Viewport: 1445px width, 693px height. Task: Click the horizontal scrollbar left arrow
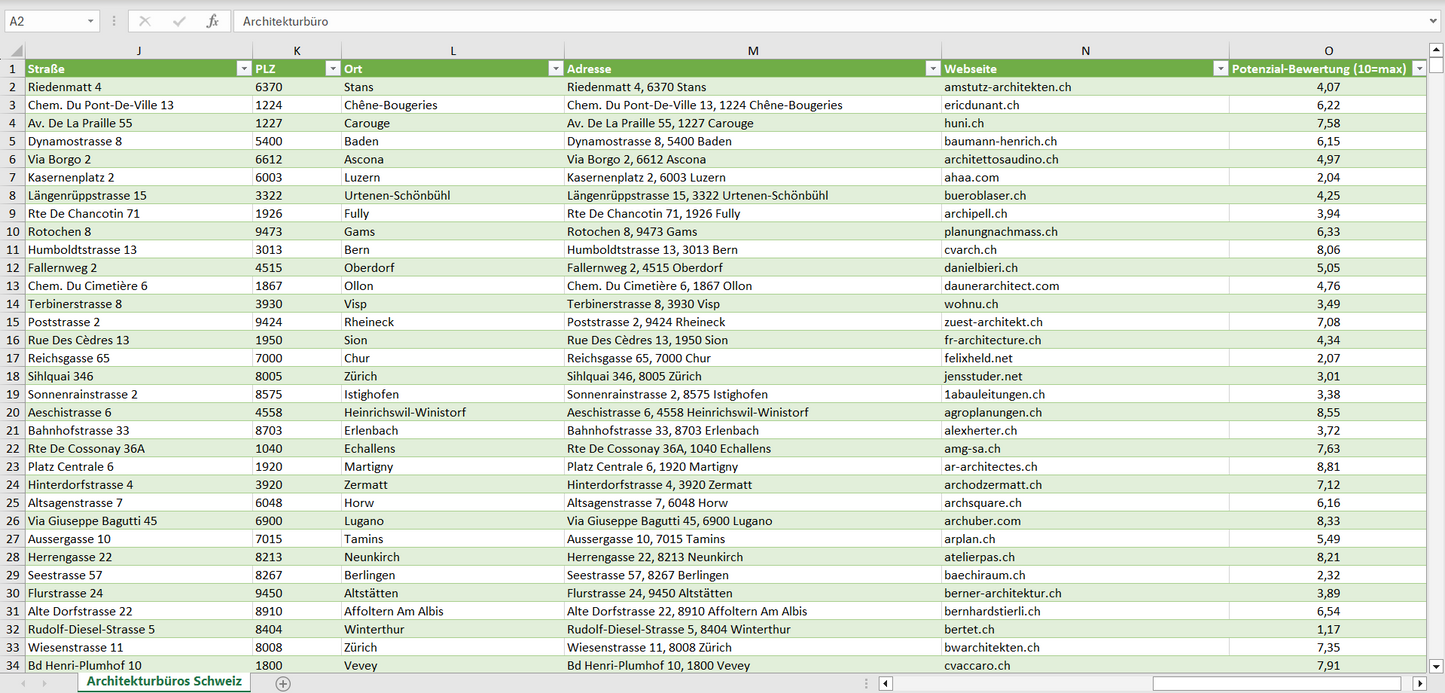pyautogui.click(x=885, y=683)
